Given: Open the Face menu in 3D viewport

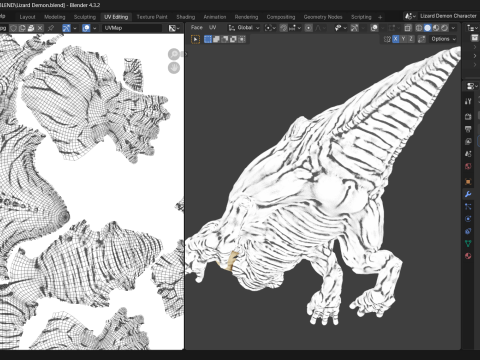Looking at the screenshot, I should tap(197, 28).
